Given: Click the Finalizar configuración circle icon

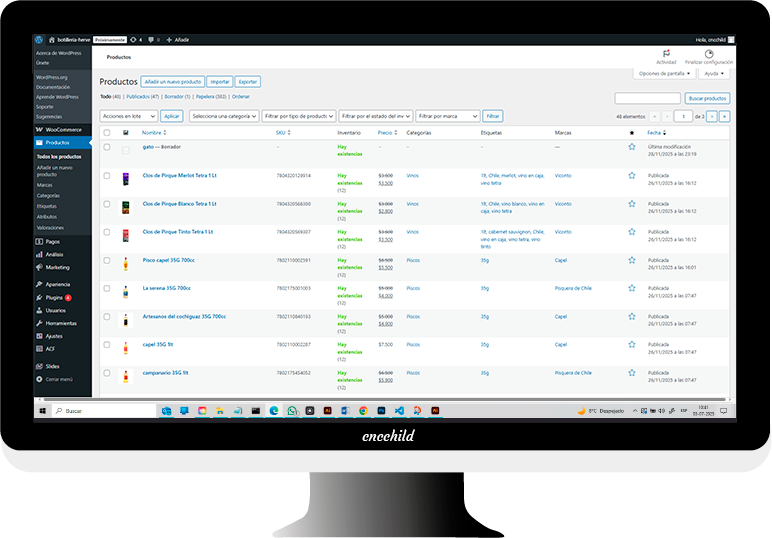Looking at the screenshot, I should [709, 54].
